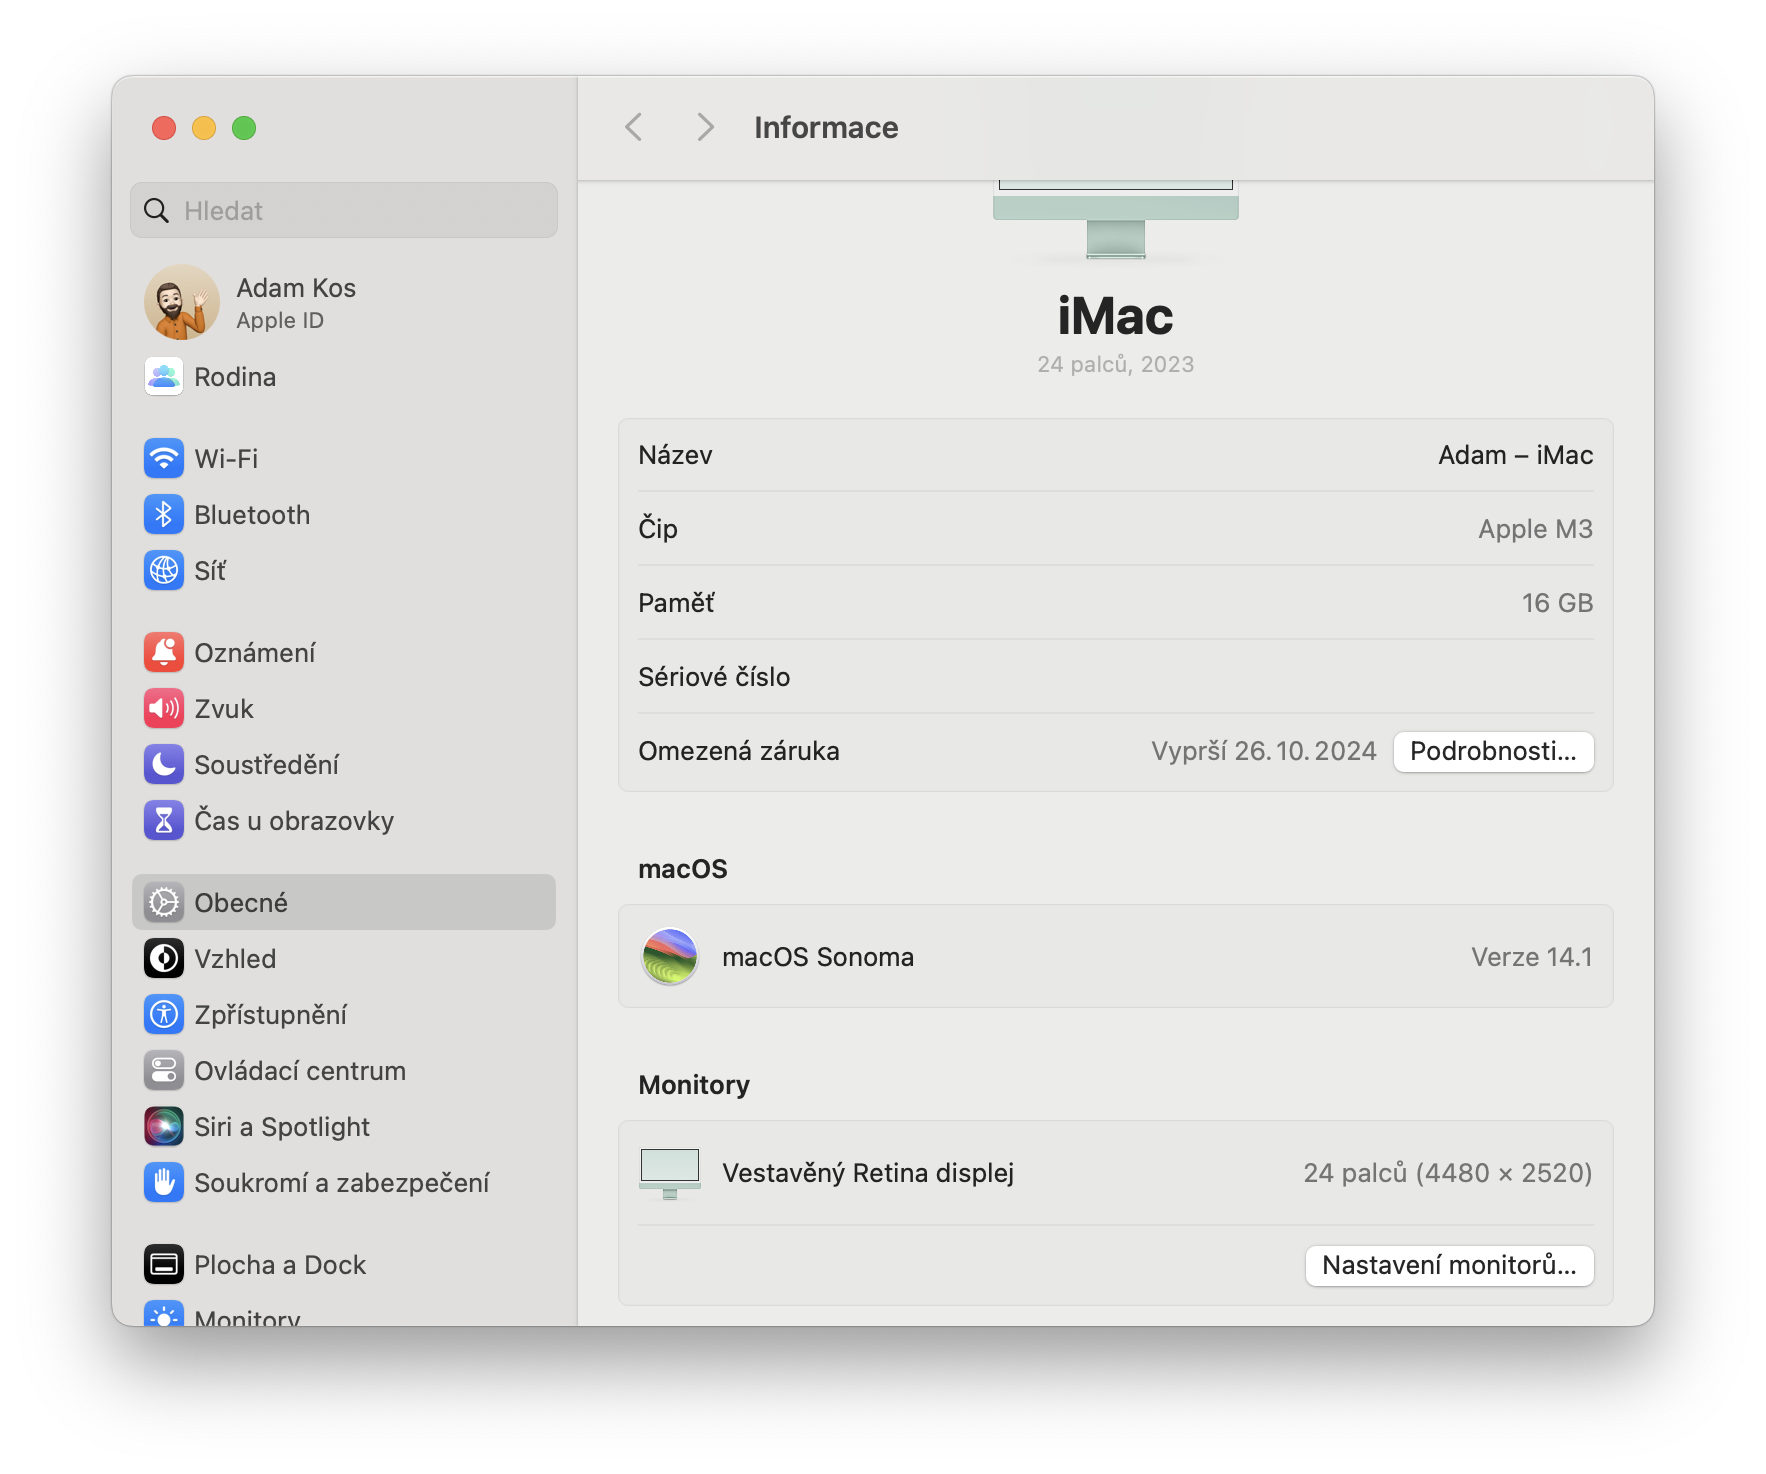Open Nastavení monitorů display settings

(x=1449, y=1266)
